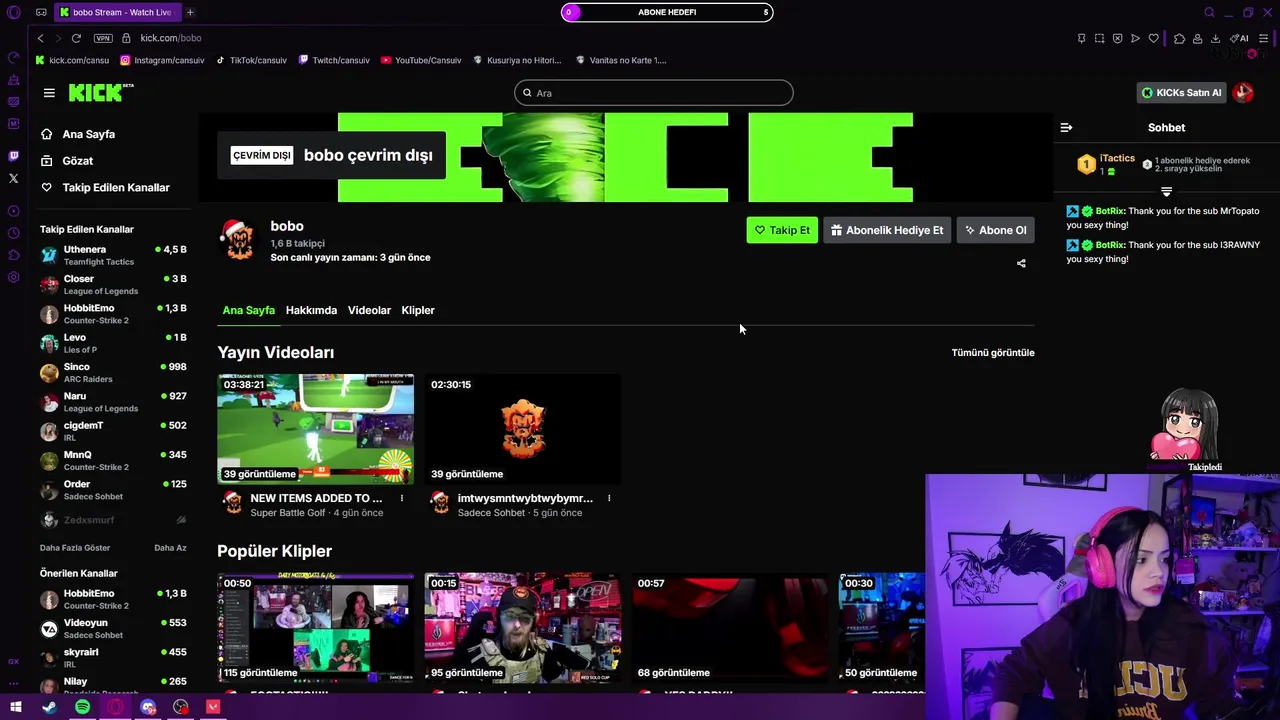The height and width of the screenshot is (720, 1280).
Task: Open the Twitch sidebar icon in Opera
Action: [13, 156]
